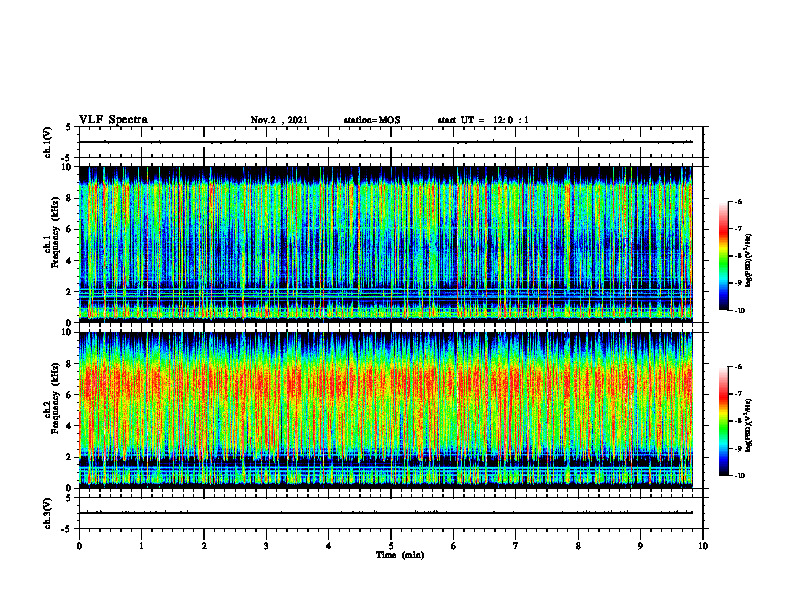Click the ch.1(V) waveform axis label

pyautogui.click(x=47, y=142)
